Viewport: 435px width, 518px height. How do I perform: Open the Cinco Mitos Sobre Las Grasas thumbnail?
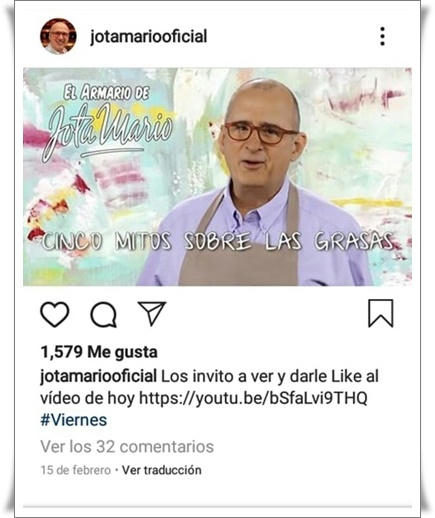click(x=217, y=177)
